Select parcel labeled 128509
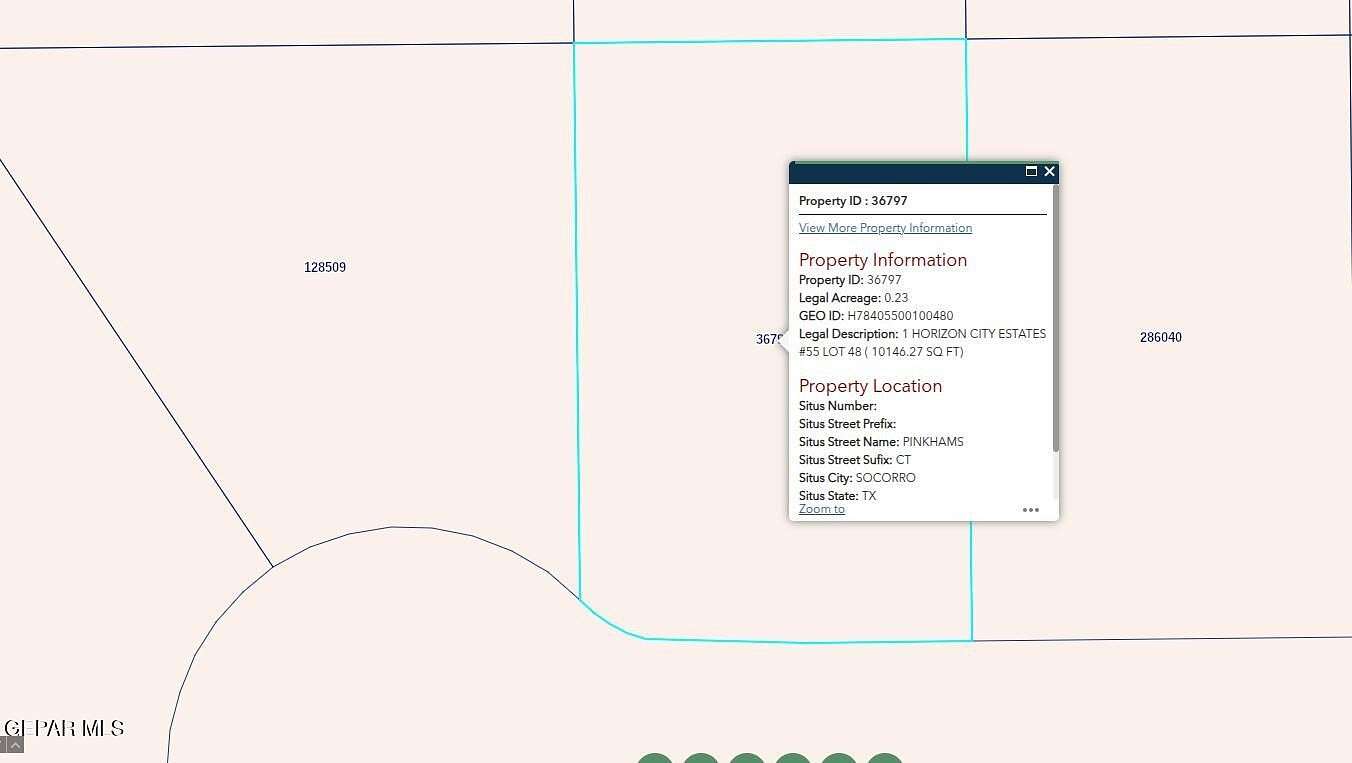The width and height of the screenshot is (1352, 763). (x=324, y=267)
